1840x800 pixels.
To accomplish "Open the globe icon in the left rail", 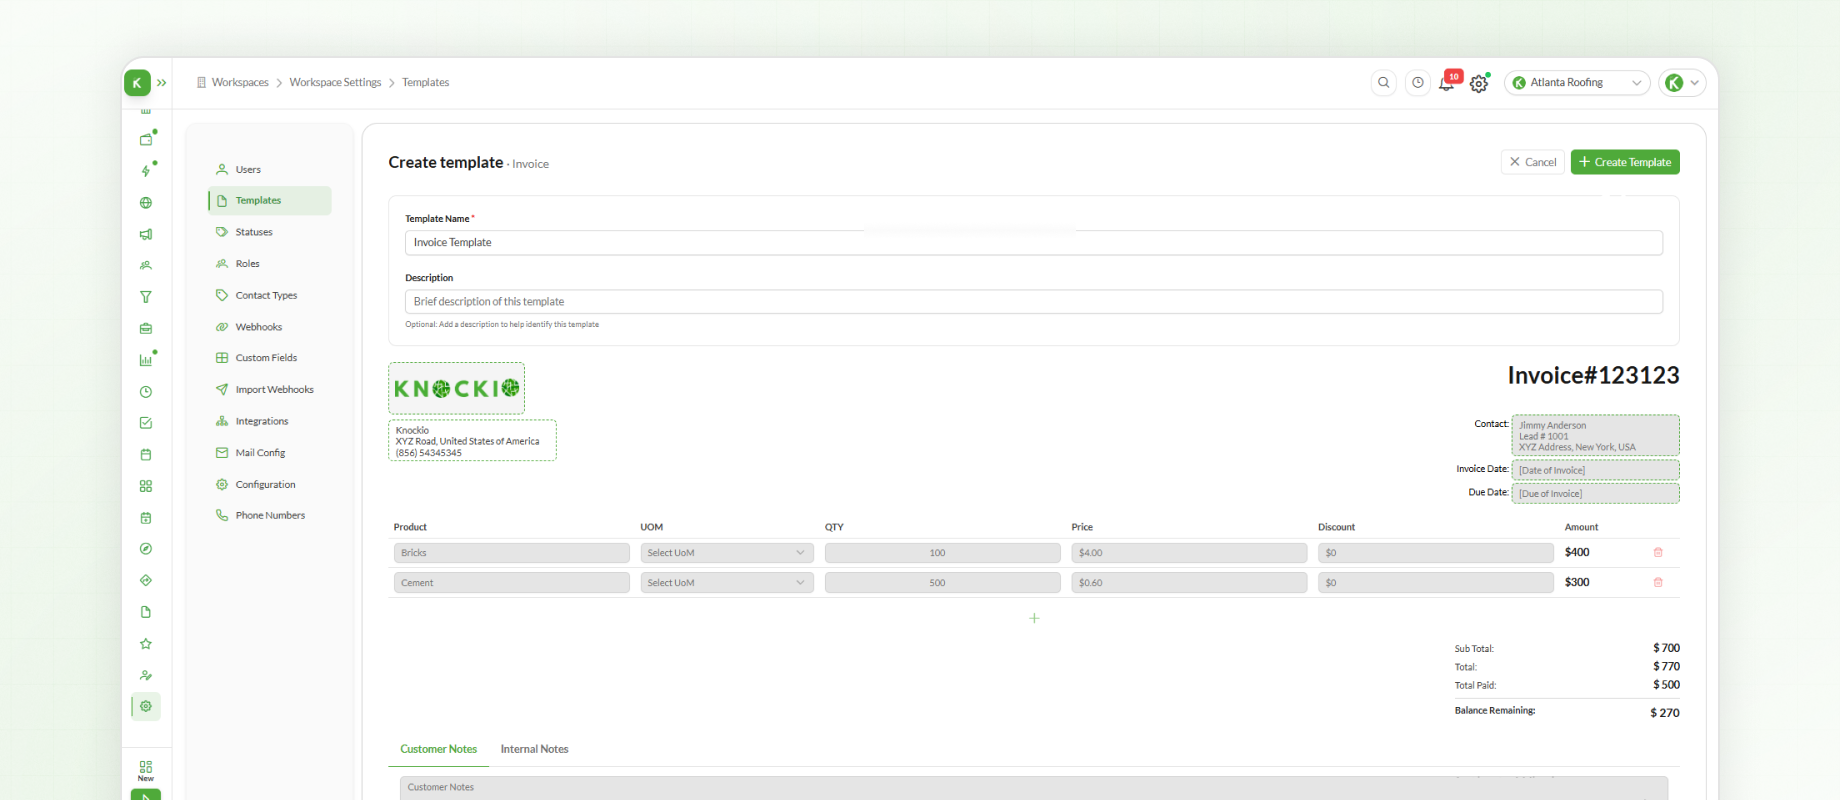I will pos(146,203).
